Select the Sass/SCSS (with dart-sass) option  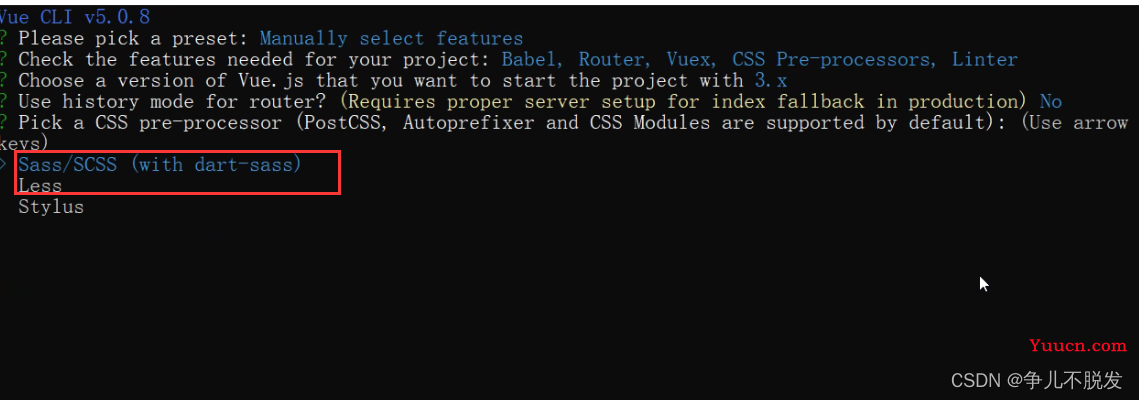tap(160, 165)
